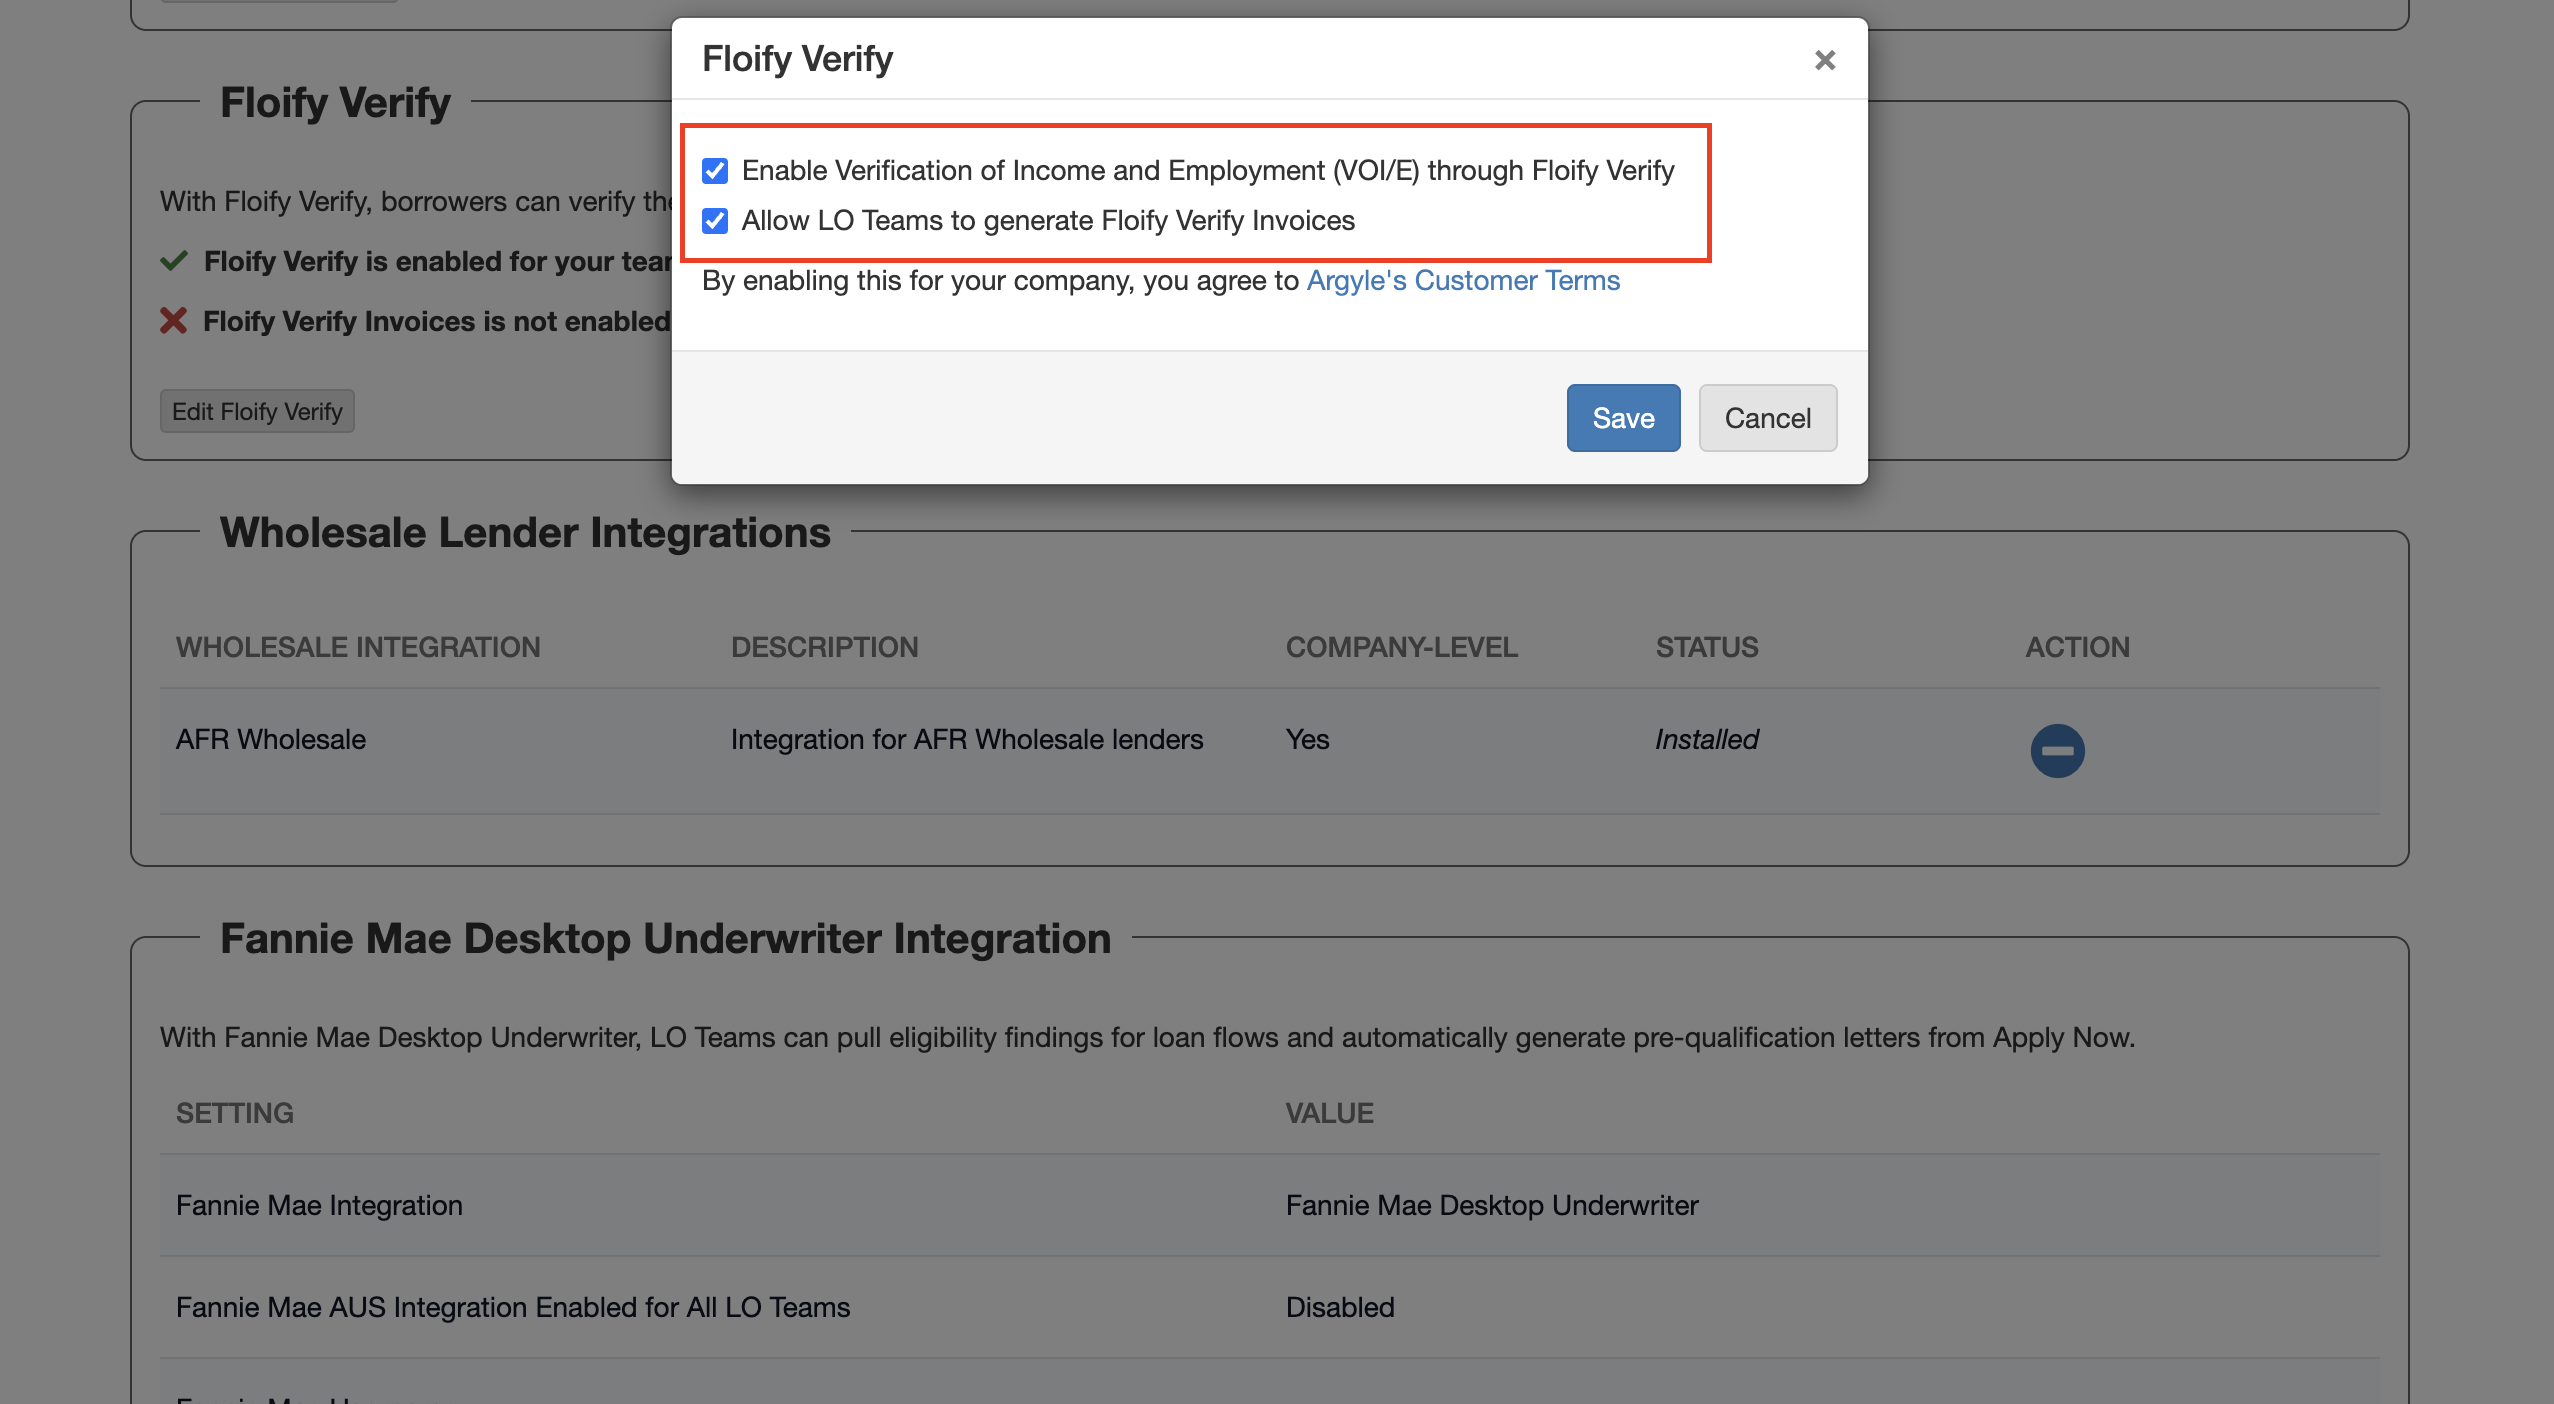Open Argyle's Customer Terms link

click(x=1462, y=281)
